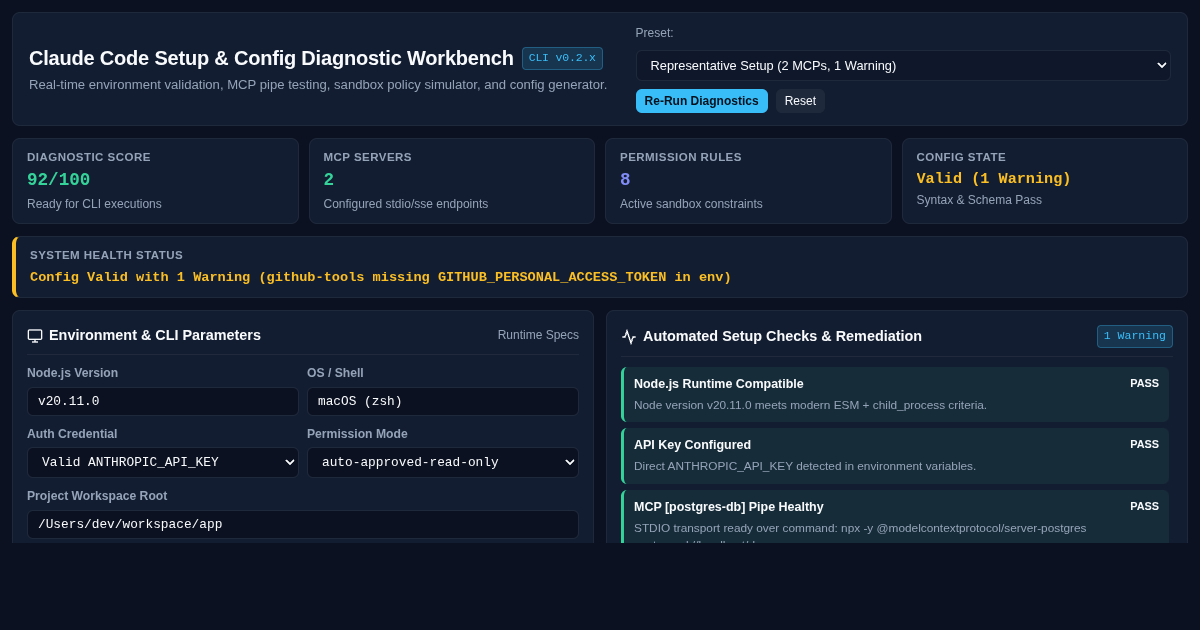Click PASS status on MCP postgres-db Pipe Healthy
The image size is (1200, 630).
pyautogui.click(x=1144, y=506)
